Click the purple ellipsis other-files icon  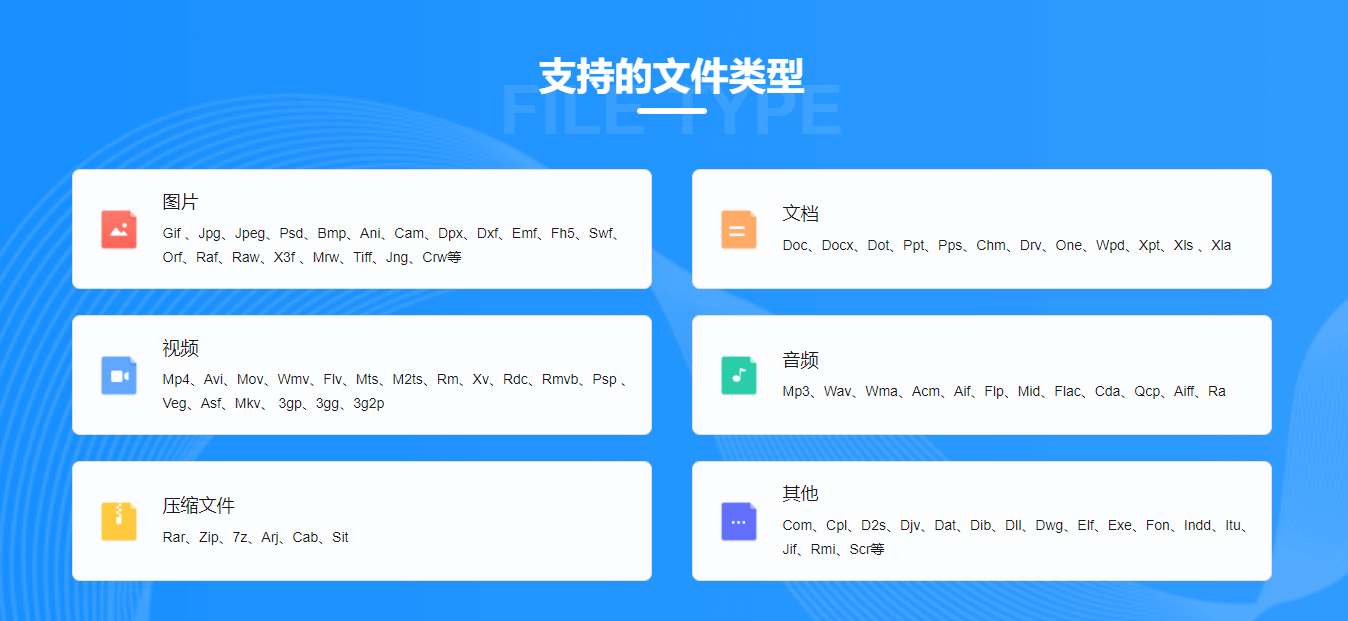pos(739,521)
